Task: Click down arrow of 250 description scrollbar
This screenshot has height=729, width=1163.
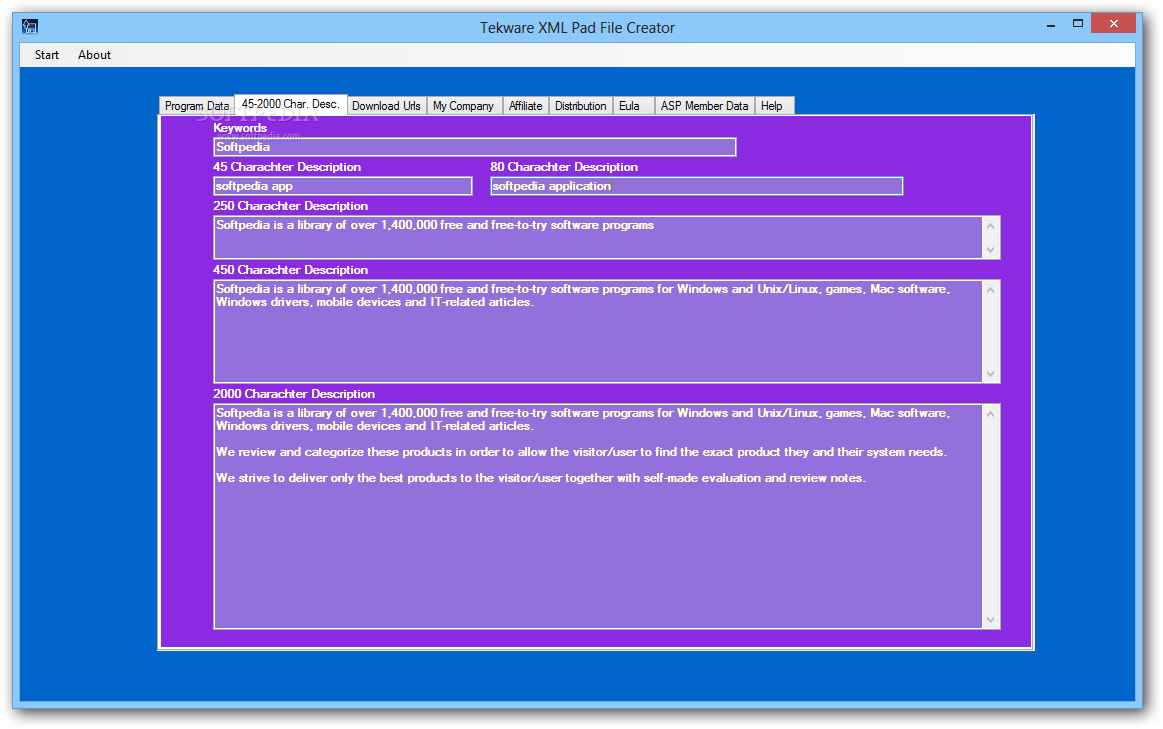Action: click(x=991, y=250)
